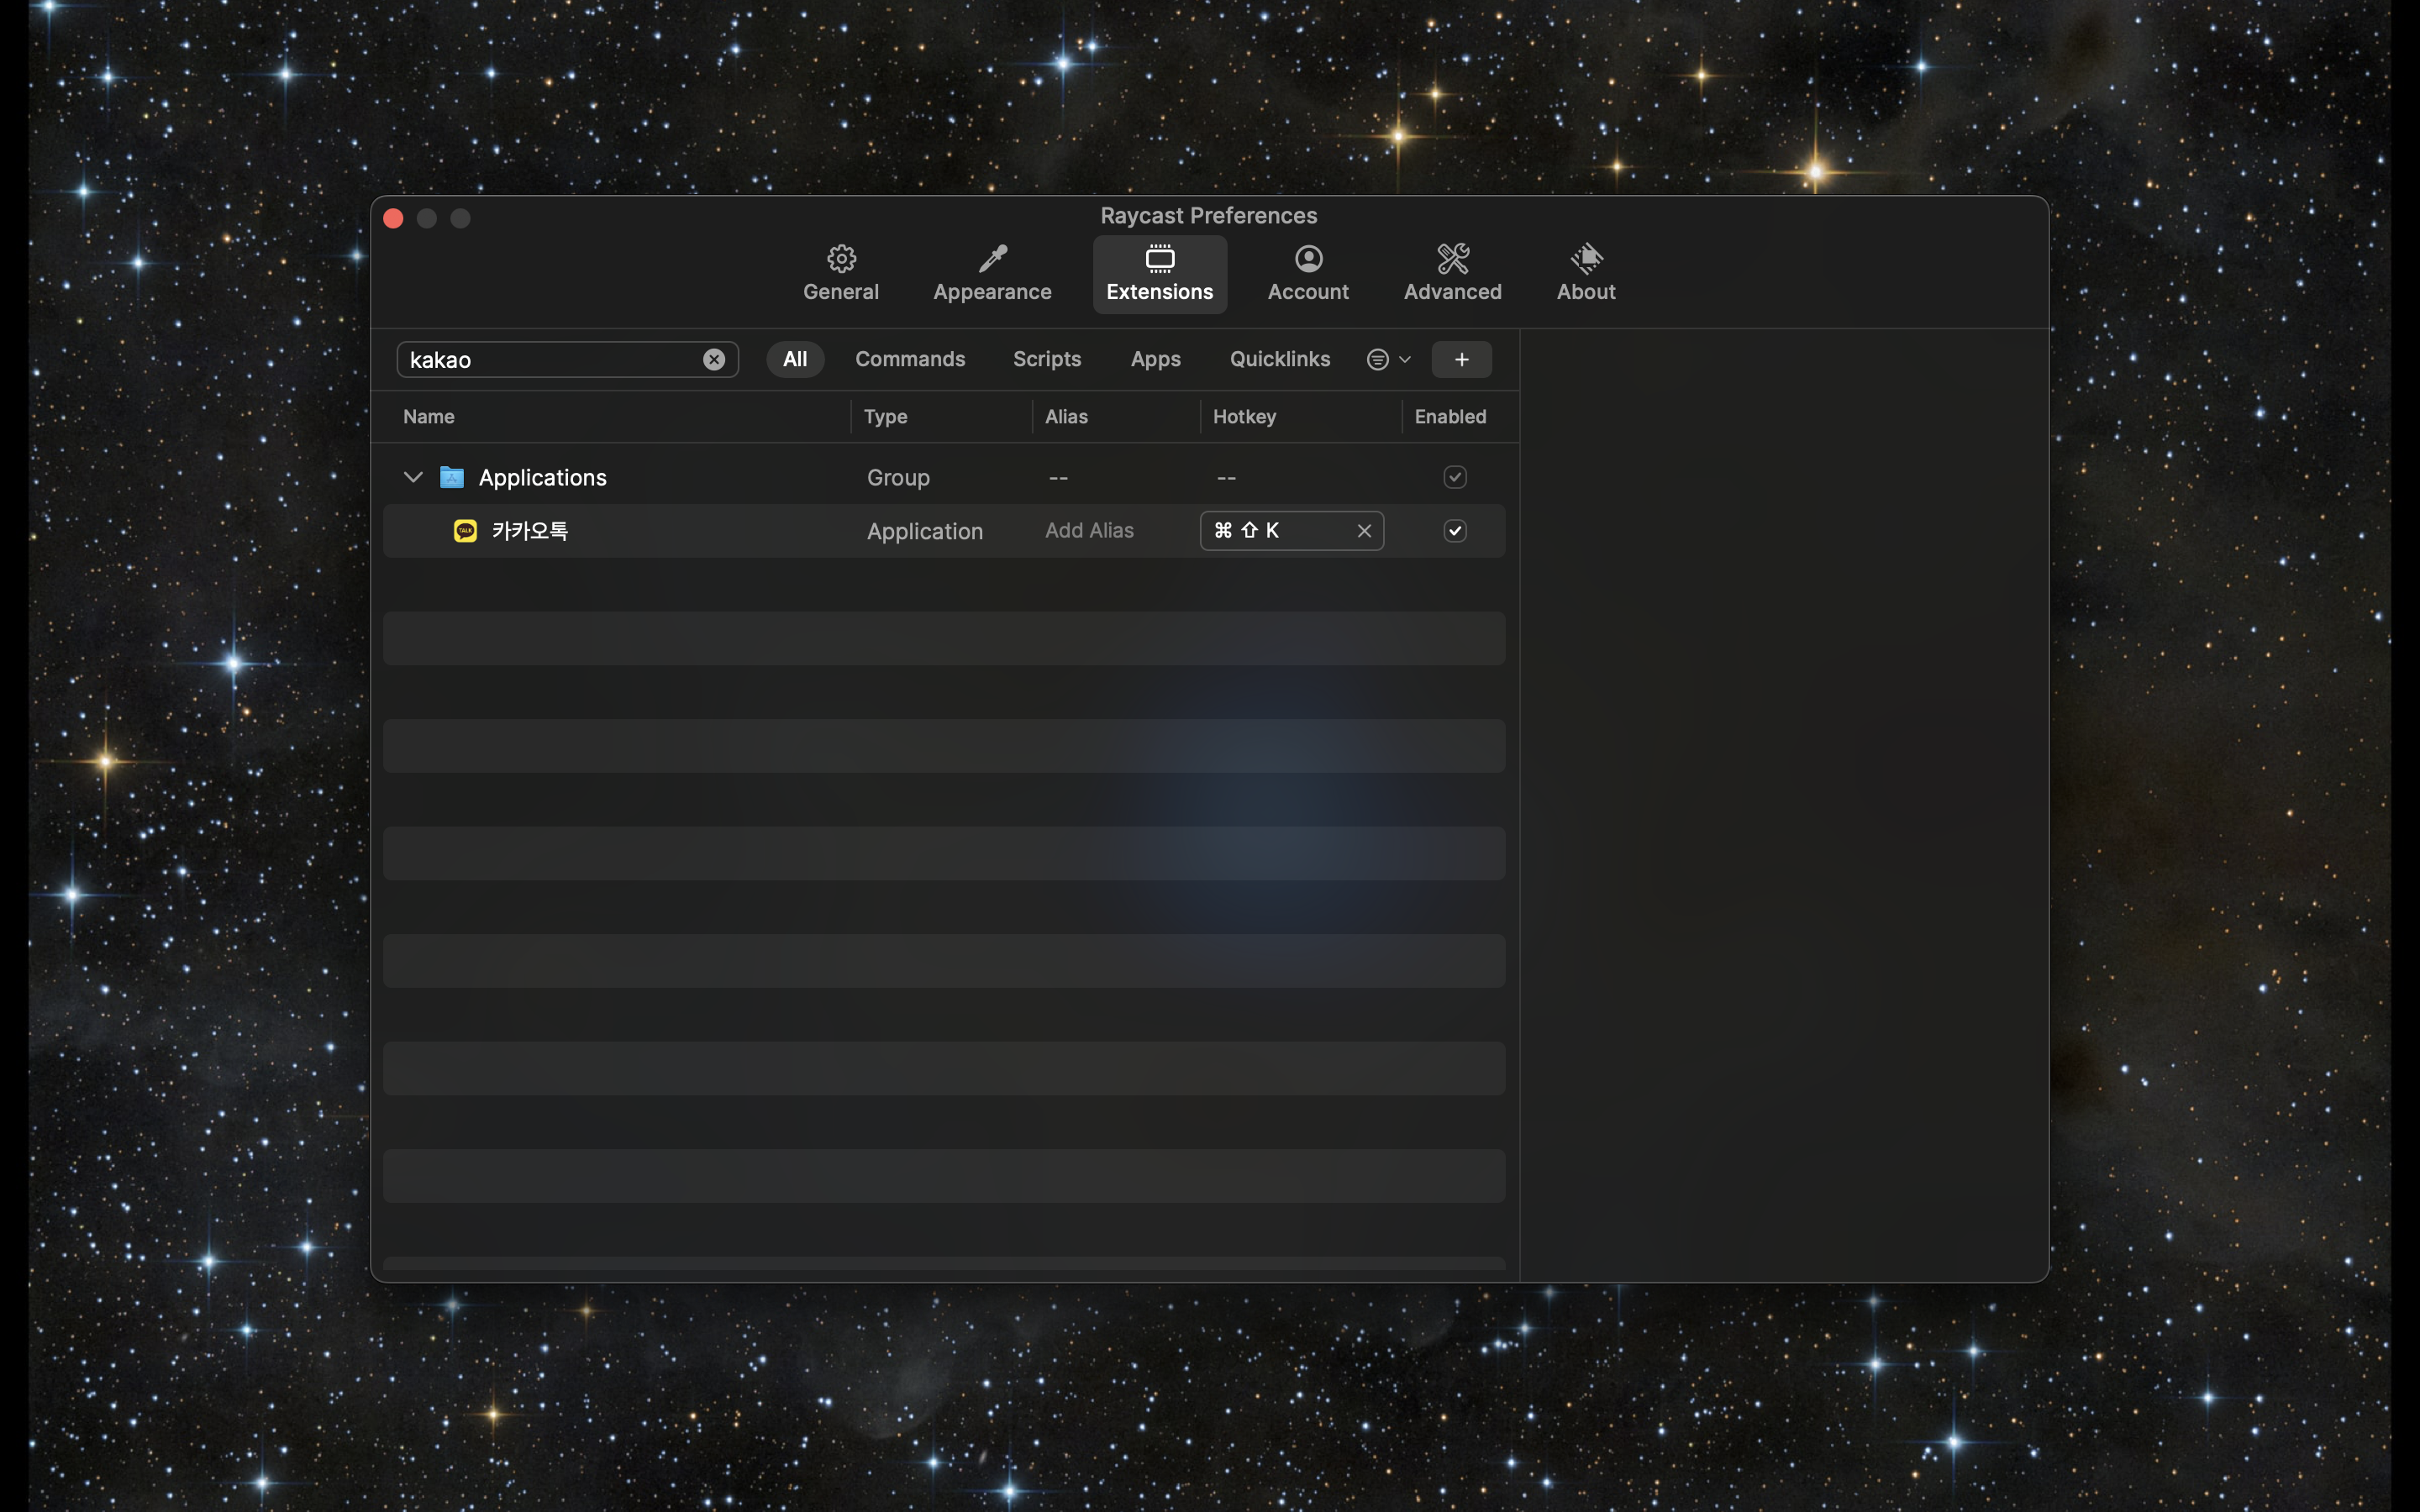Open the Advanced preferences tab

pos(1451,273)
